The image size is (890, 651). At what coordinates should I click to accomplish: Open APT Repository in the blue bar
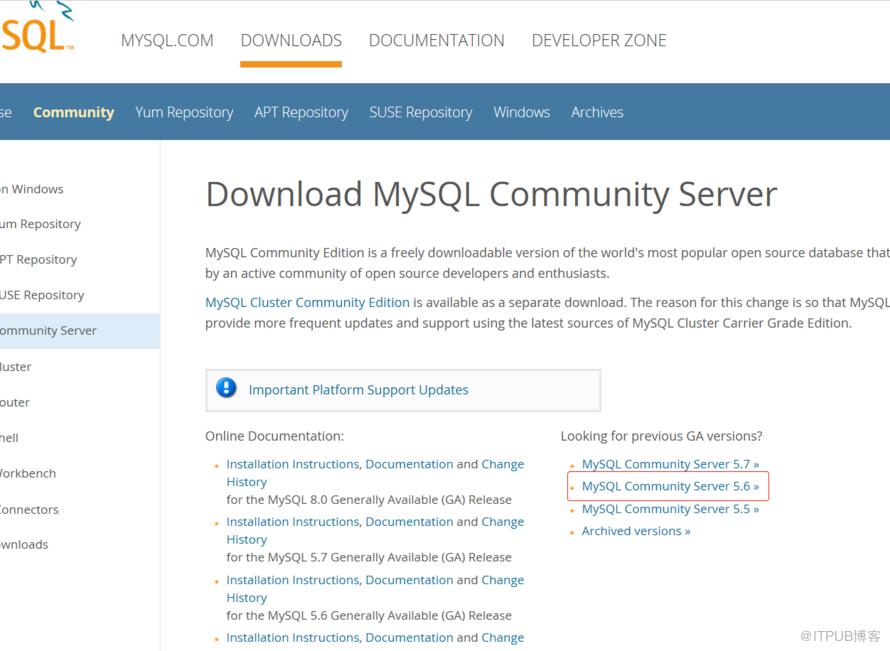301,112
